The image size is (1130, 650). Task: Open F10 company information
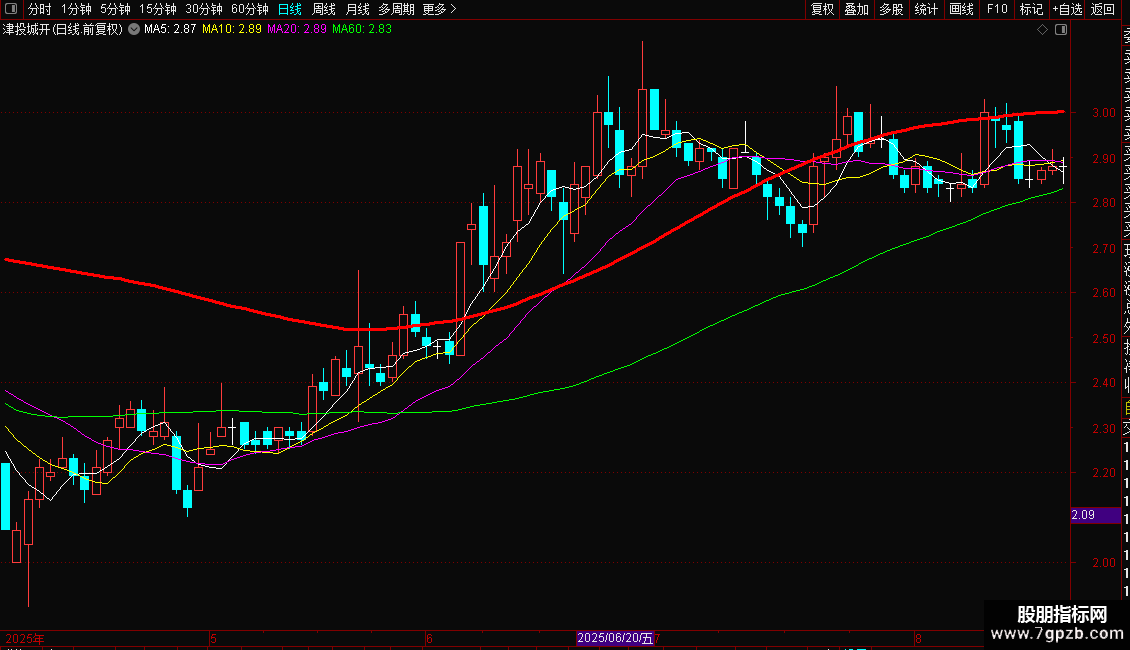(x=997, y=9)
